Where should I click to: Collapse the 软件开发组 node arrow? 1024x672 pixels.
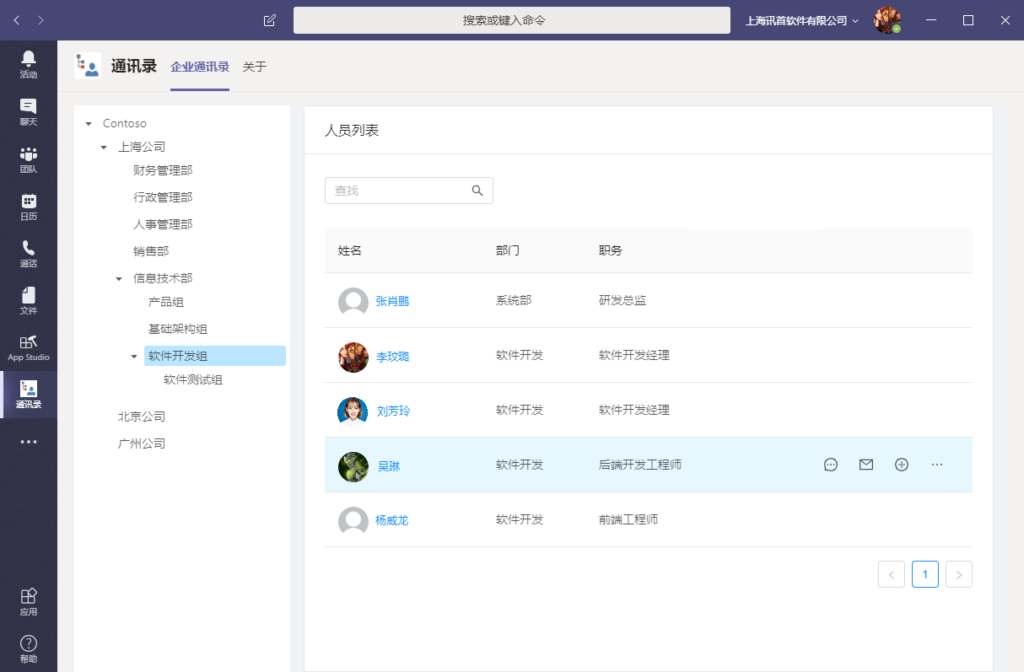tap(134, 357)
